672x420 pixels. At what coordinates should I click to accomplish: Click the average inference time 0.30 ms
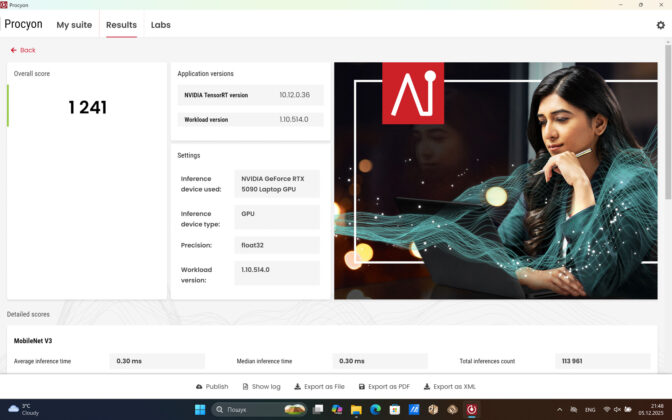pyautogui.click(x=157, y=361)
